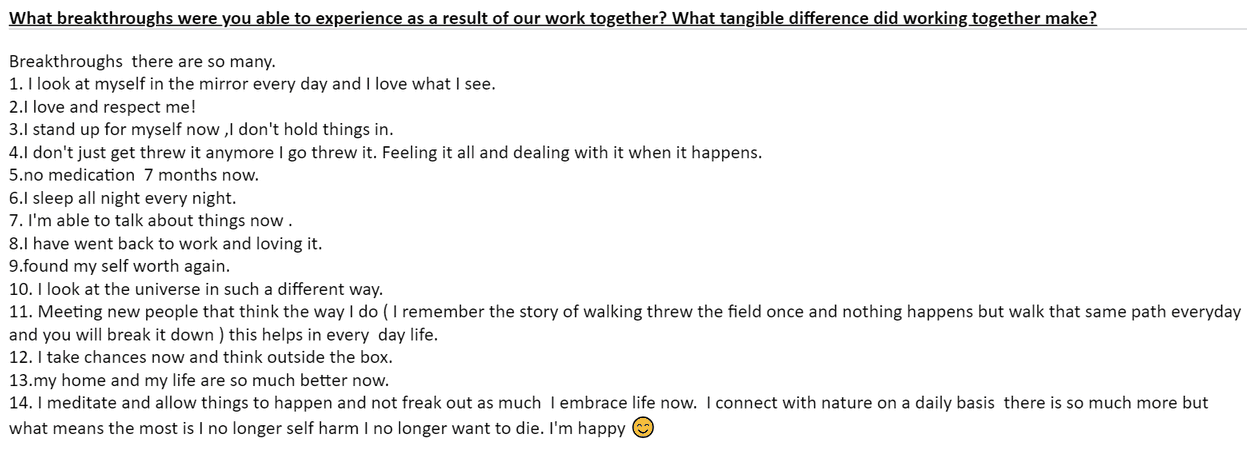The image size is (1255, 454).
Task: Click item 8 about going back to work
Action: pyautogui.click(x=166, y=244)
